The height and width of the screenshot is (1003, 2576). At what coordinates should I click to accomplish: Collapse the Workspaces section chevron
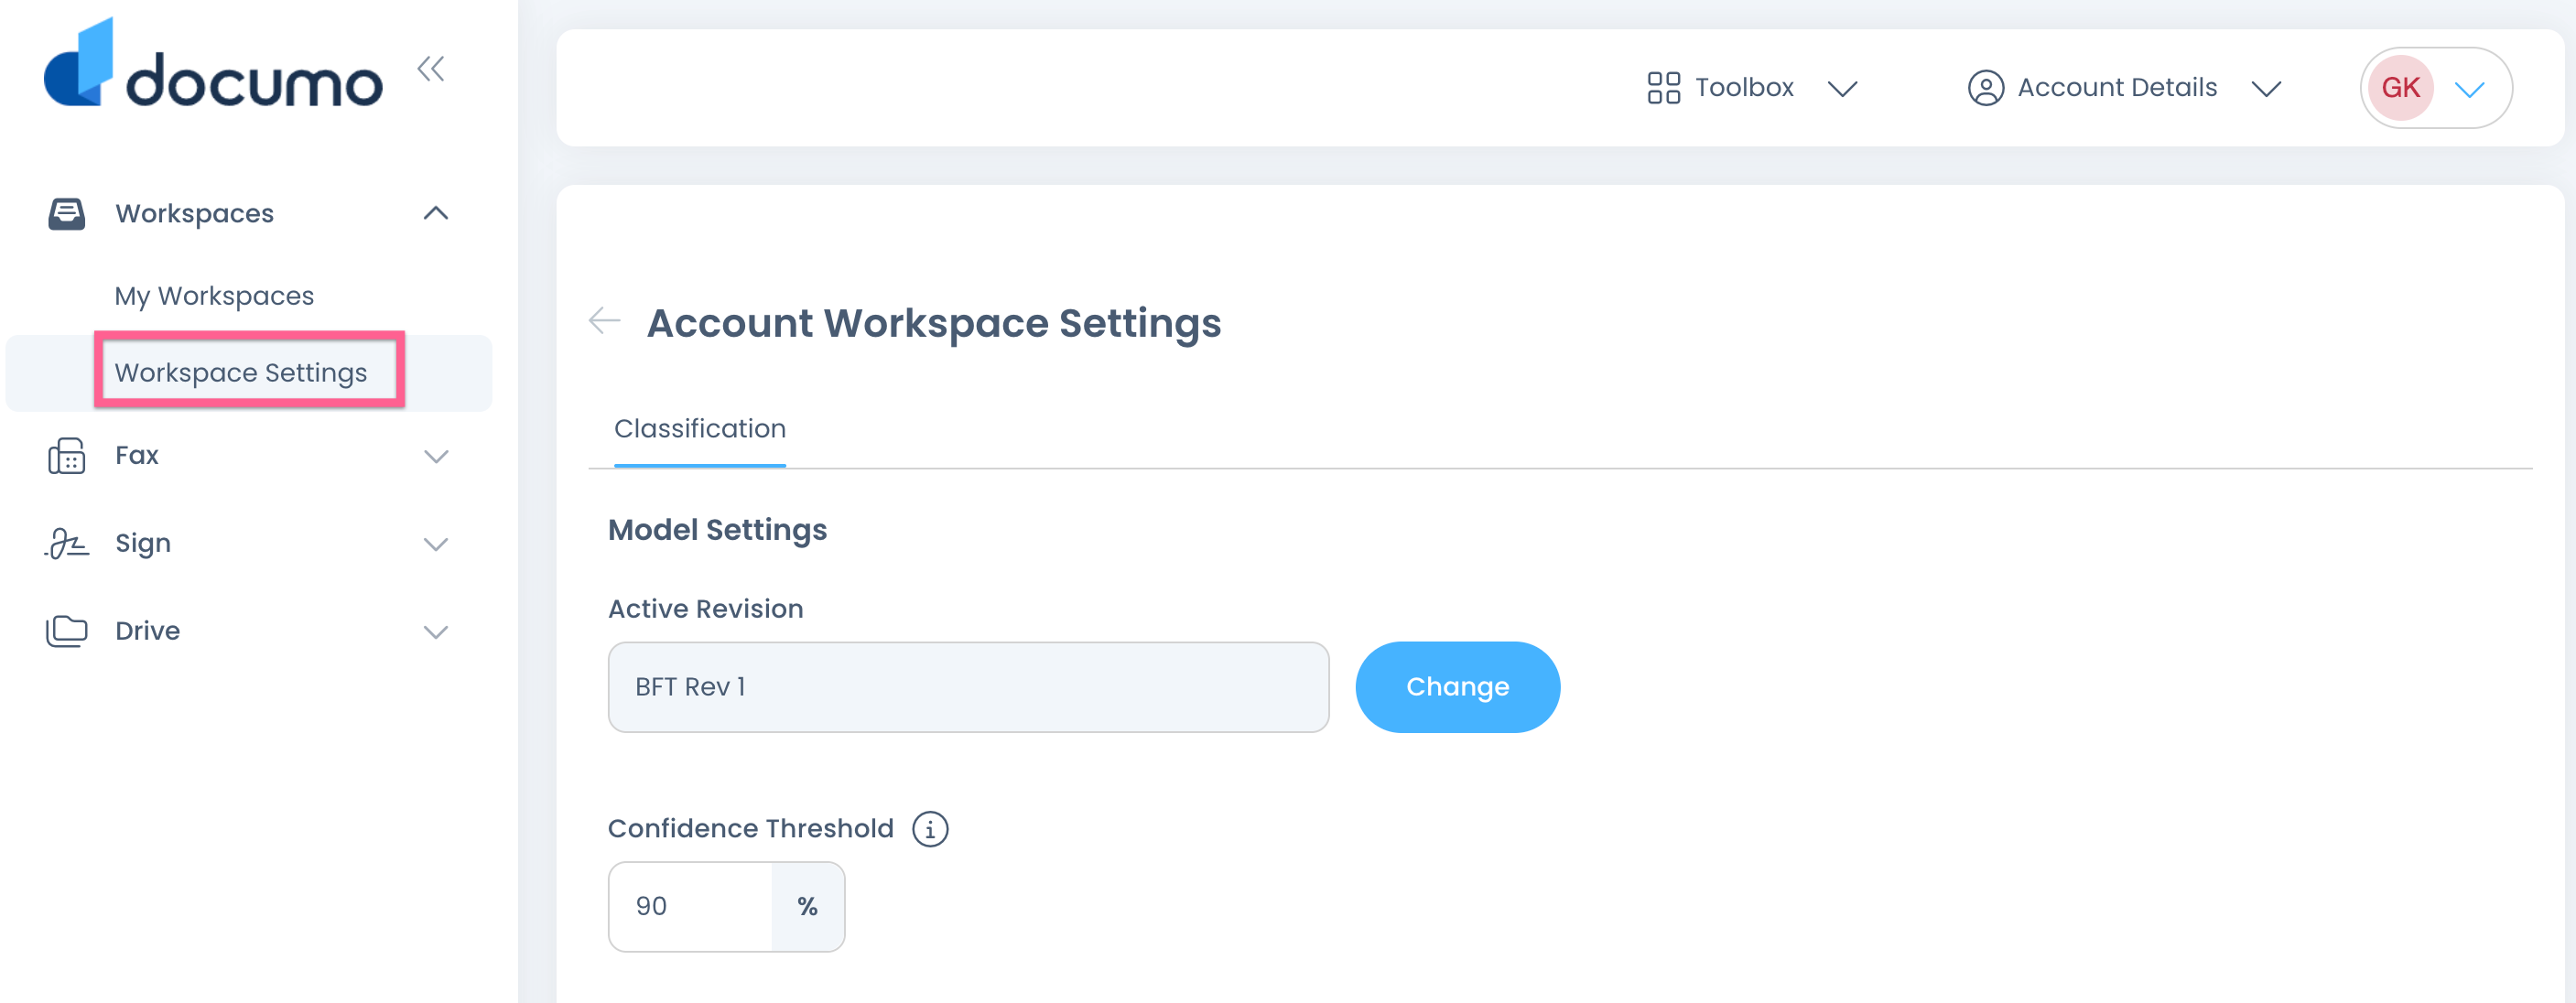click(x=435, y=213)
